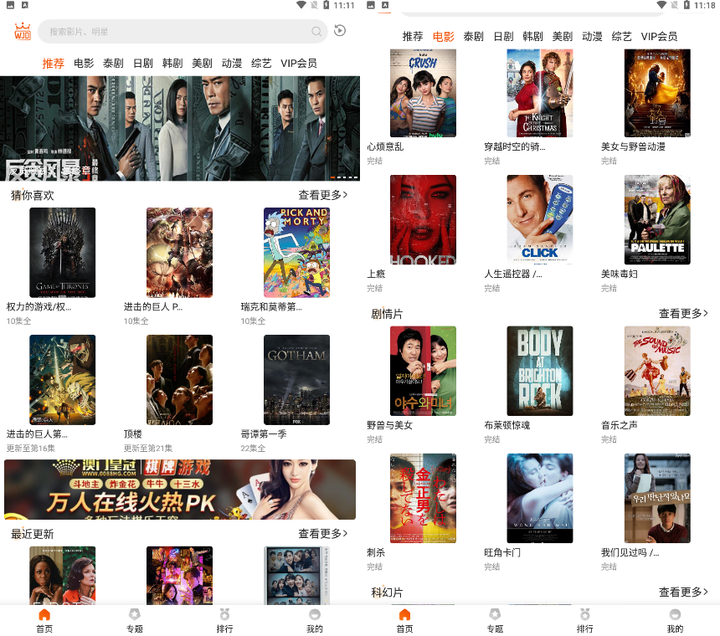Click the title 布莱顿惊魂
Viewport: 720px width, 636px height.
[x=507, y=425]
